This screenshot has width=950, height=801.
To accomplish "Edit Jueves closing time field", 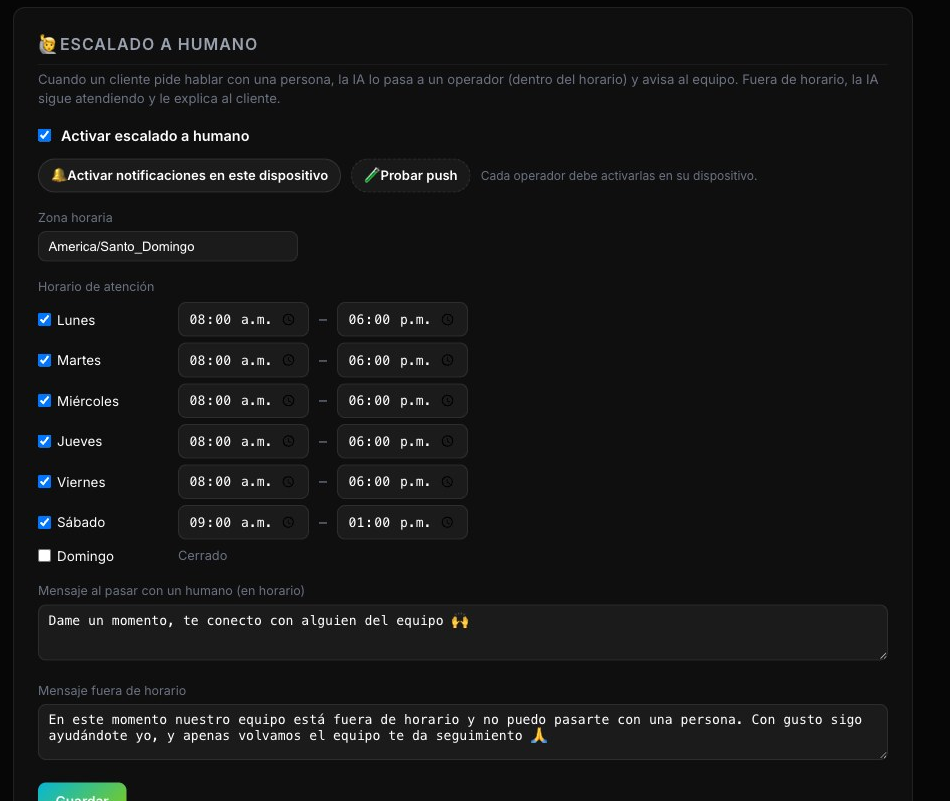I will (402, 441).
